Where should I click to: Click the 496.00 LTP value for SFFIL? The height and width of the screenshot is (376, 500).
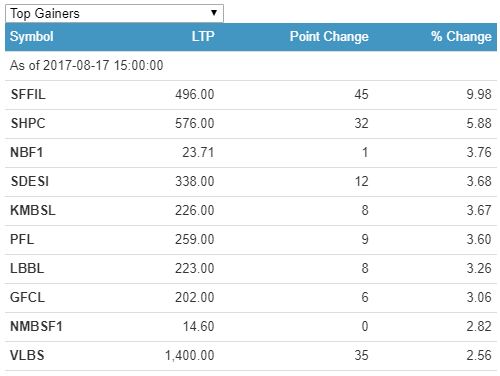[x=195, y=95]
